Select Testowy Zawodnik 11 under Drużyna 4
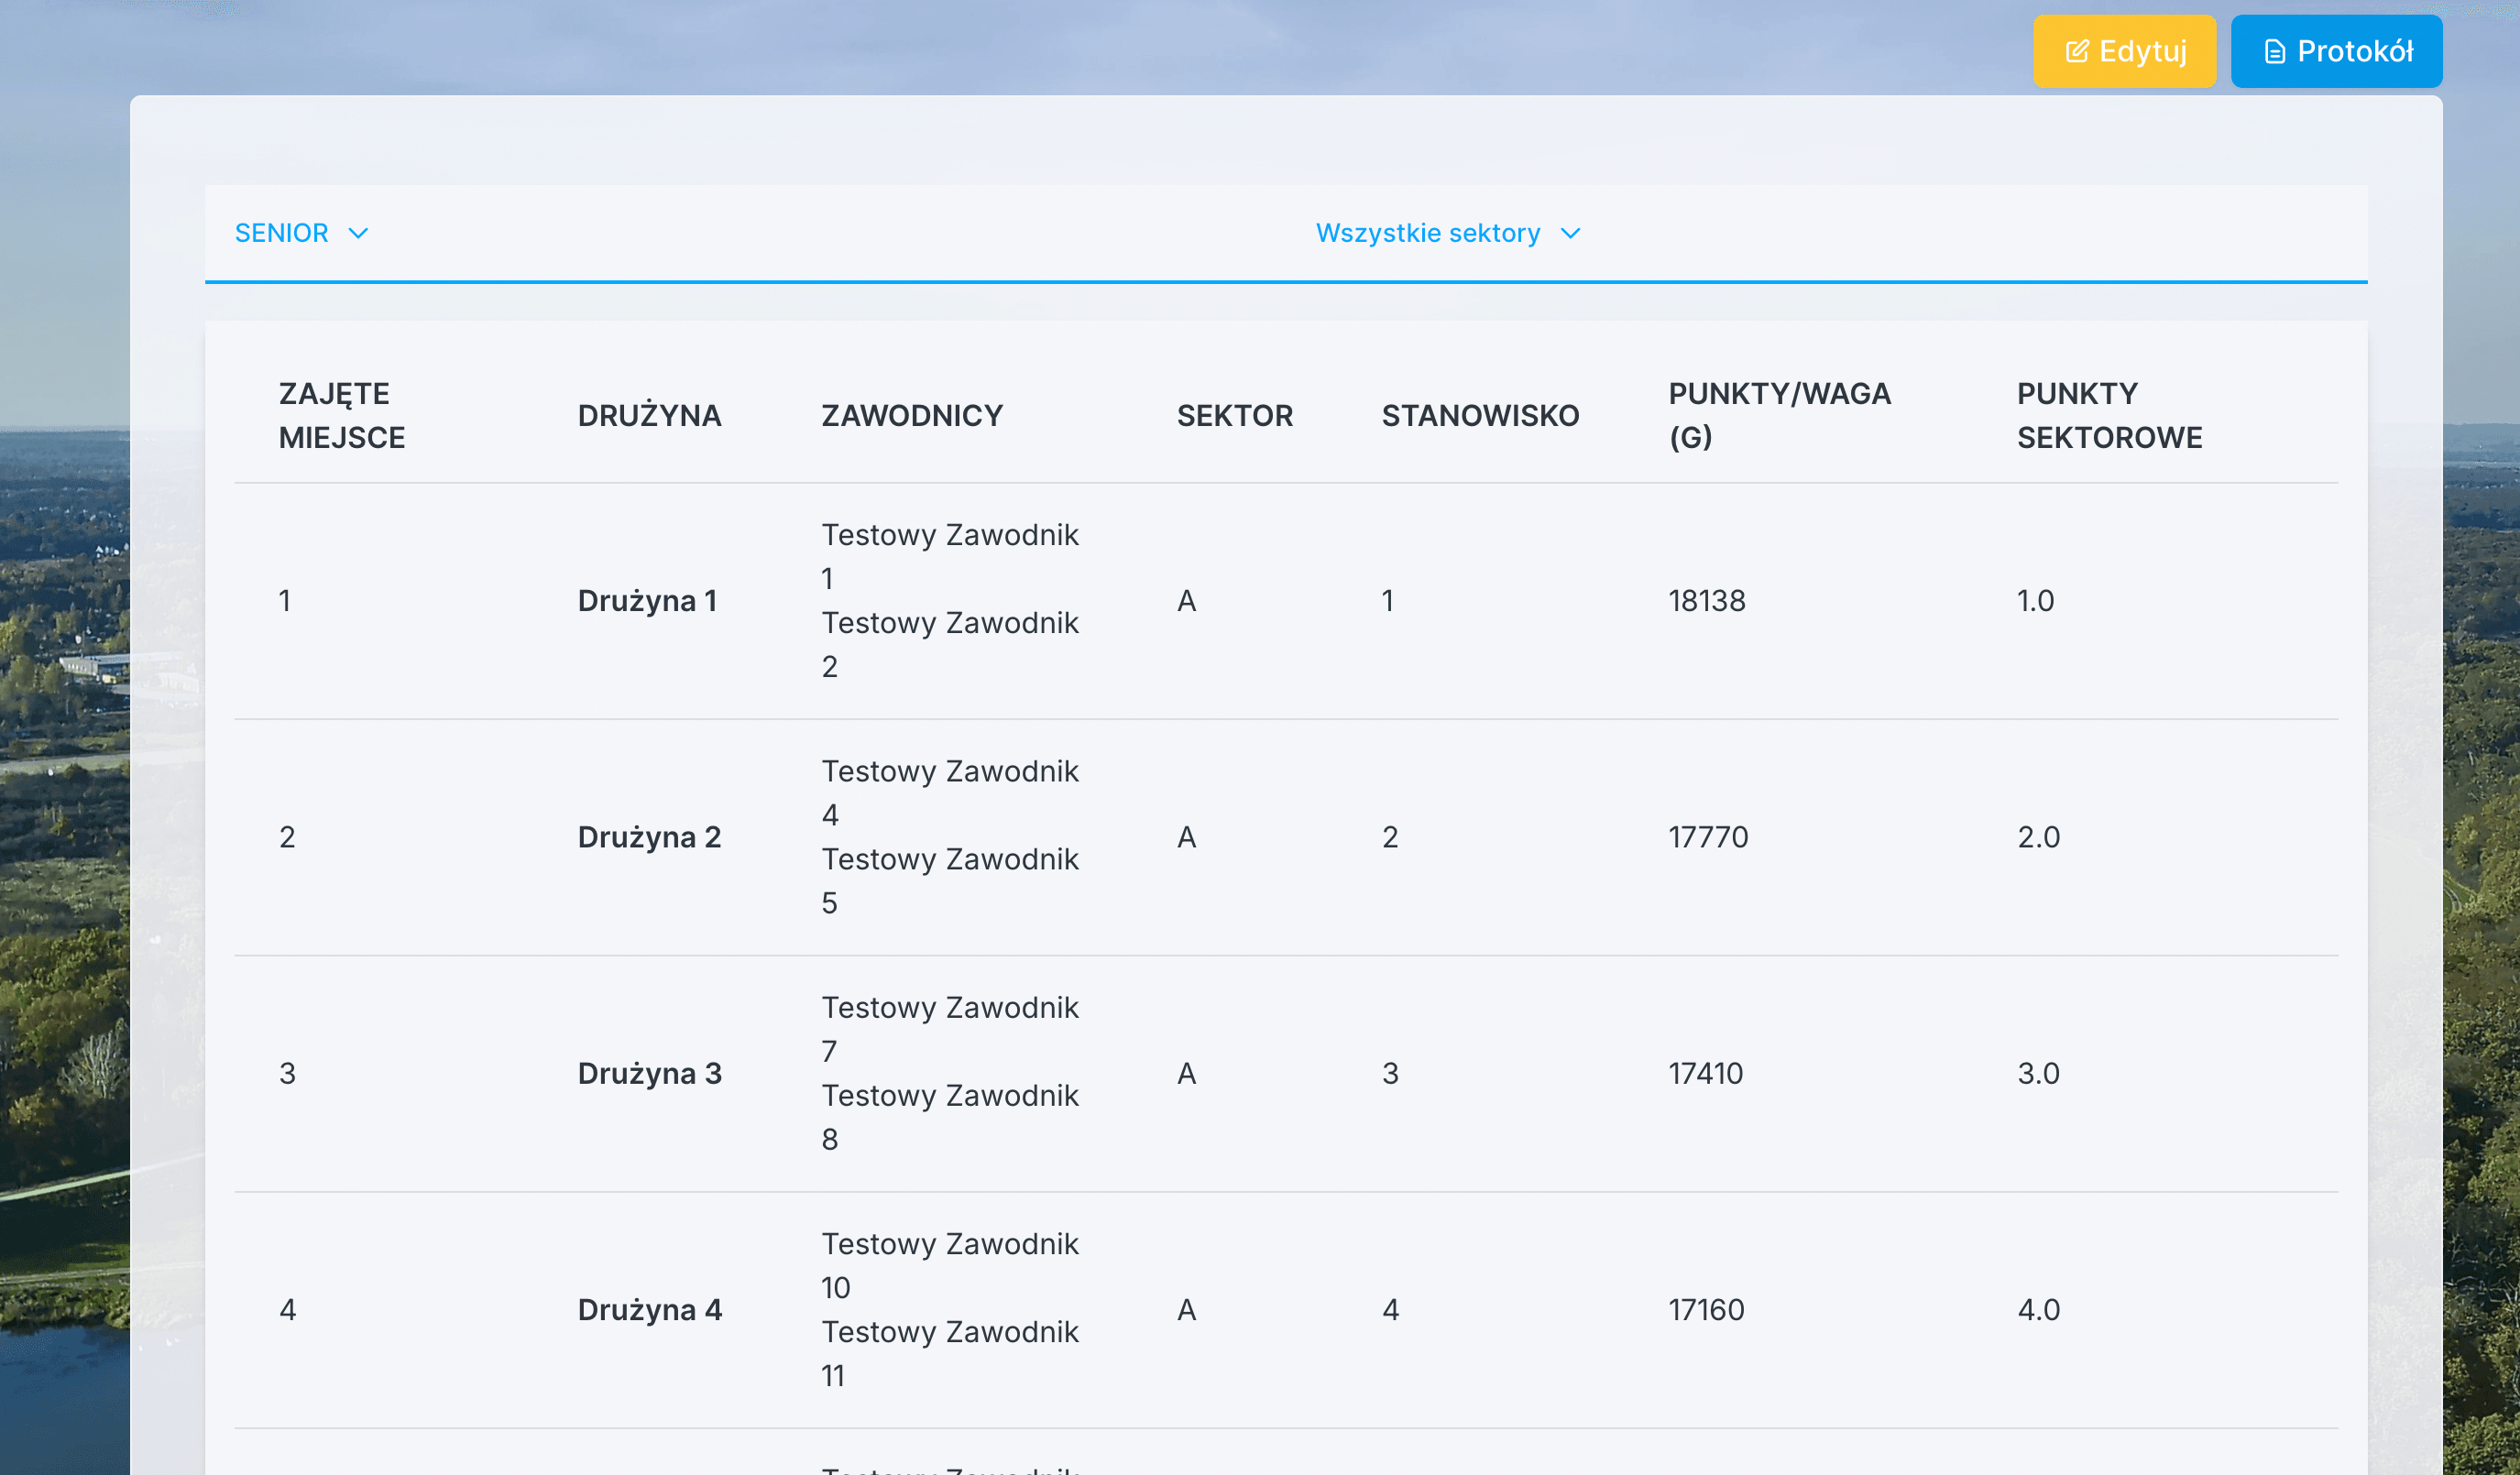This screenshot has width=2520, height=1475. pos(950,1352)
